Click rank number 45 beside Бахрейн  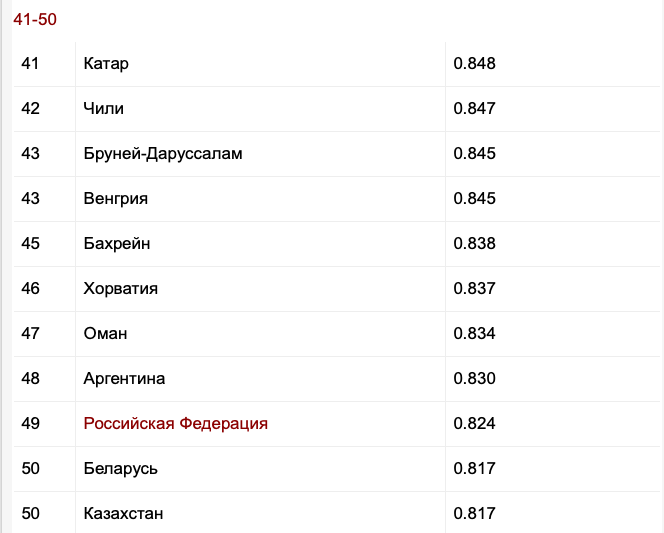[31, 244]
